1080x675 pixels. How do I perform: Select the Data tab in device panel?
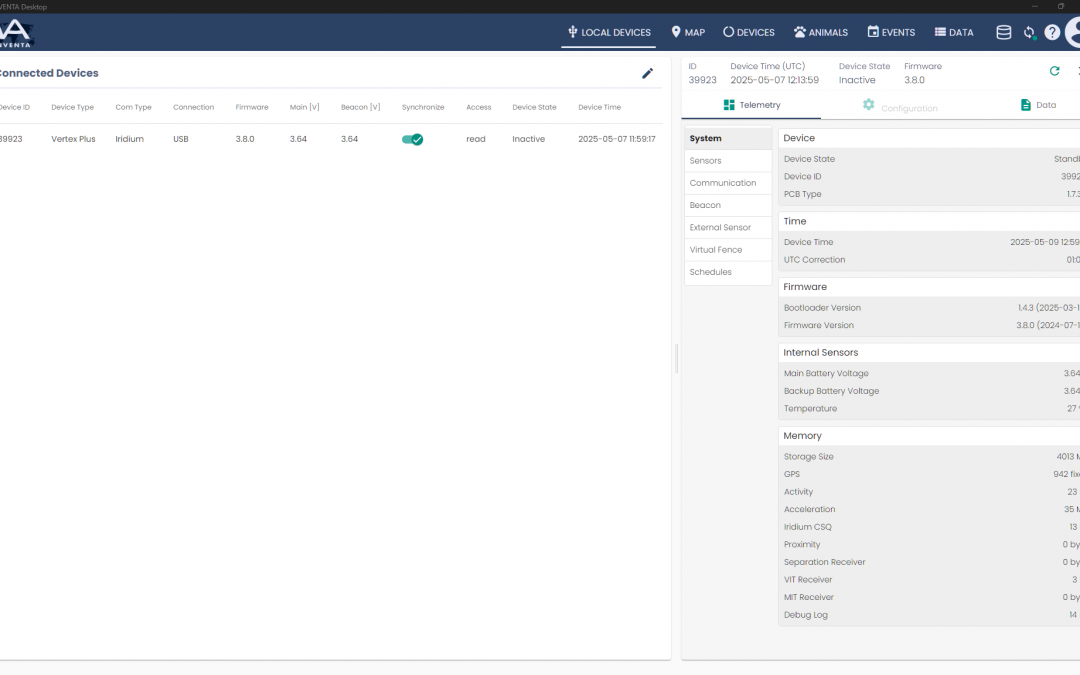click(1037, 105)
